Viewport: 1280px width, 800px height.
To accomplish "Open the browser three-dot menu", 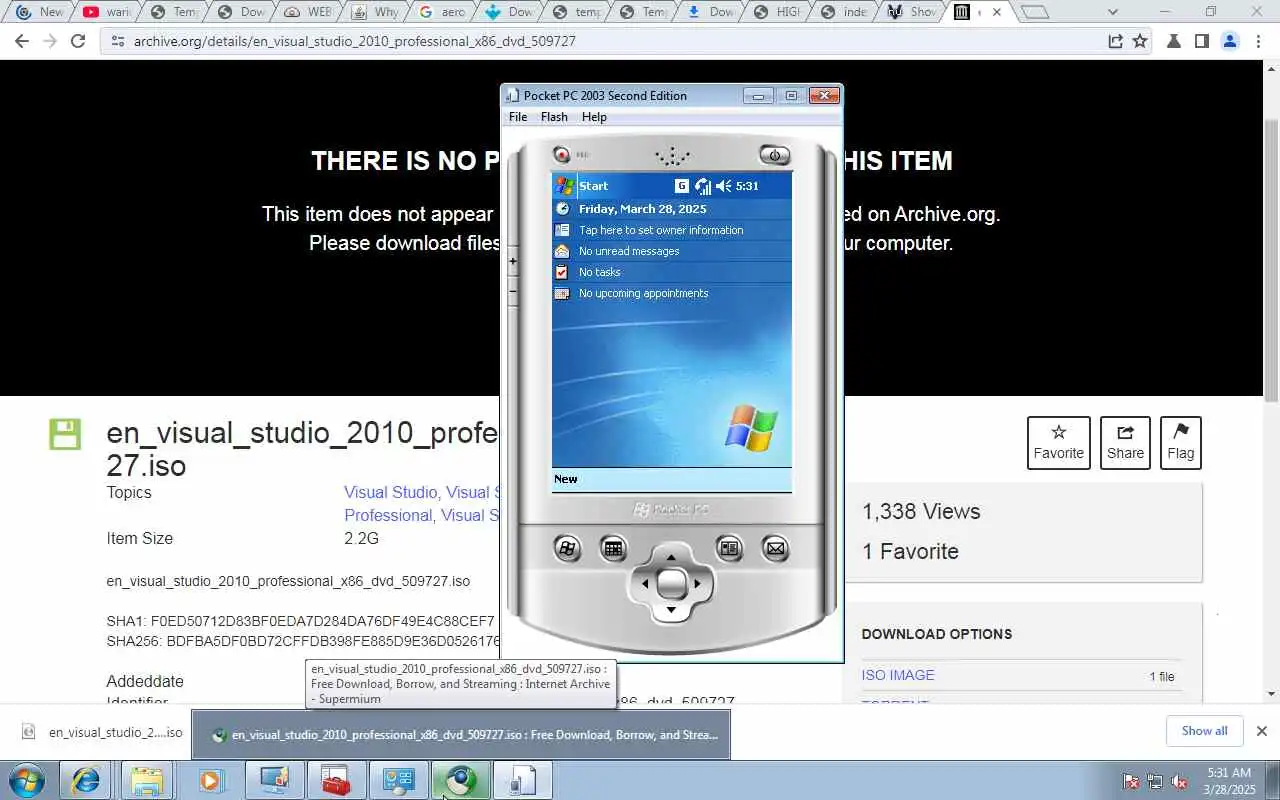I will pos(1258,41).
